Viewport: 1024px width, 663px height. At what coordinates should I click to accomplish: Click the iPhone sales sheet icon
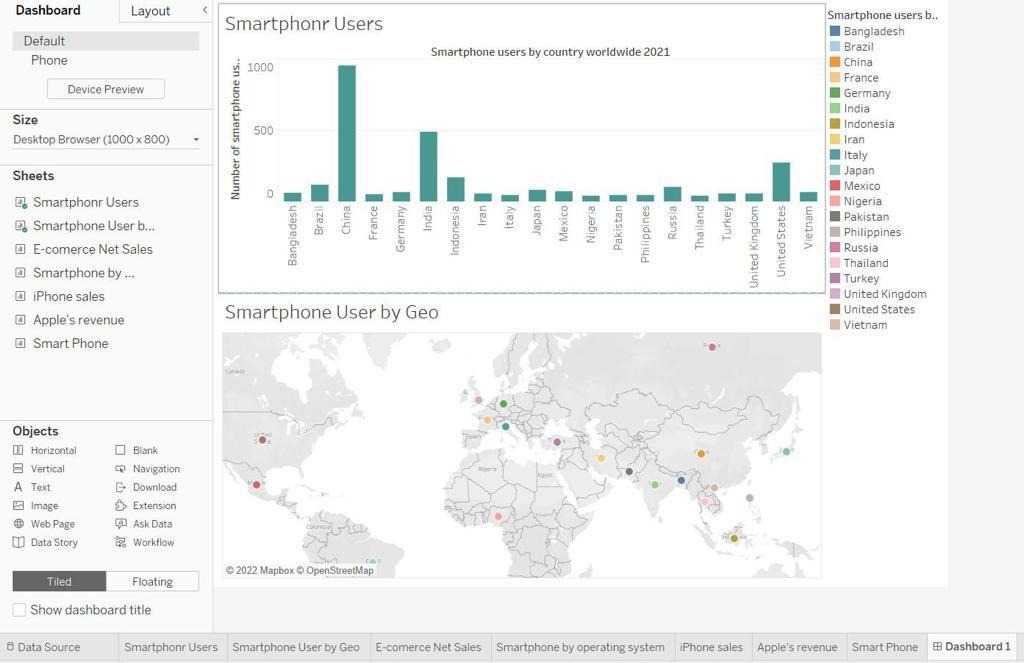pyautogui.click(x=20, y=297)
